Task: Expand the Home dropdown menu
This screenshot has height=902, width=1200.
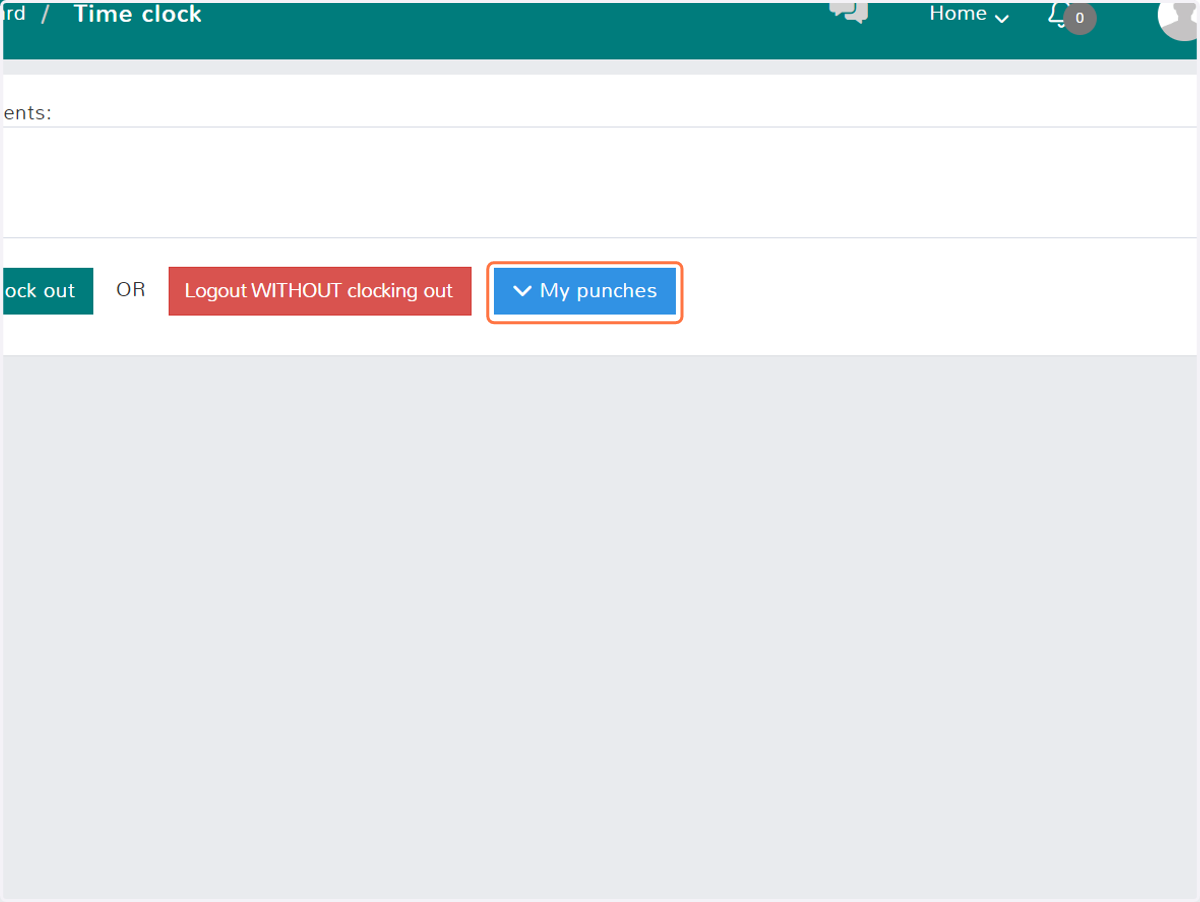Action: [x=969, y=14]
